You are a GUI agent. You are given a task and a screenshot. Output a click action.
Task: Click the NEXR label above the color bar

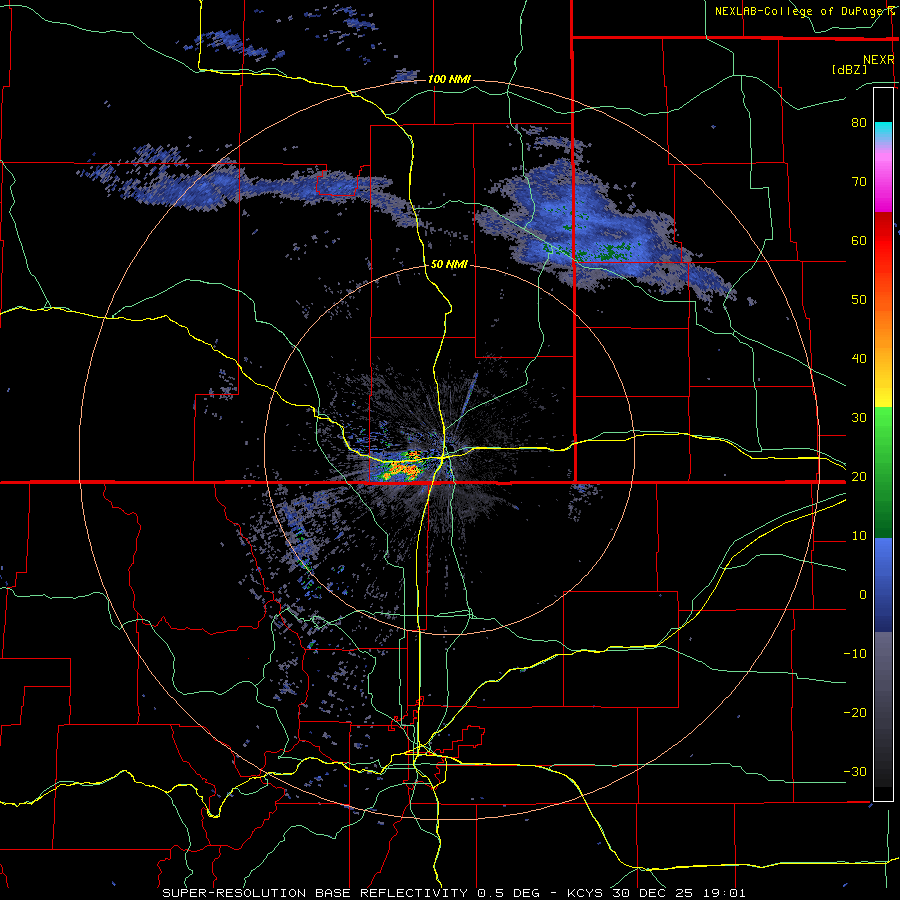tap(879, 60)
